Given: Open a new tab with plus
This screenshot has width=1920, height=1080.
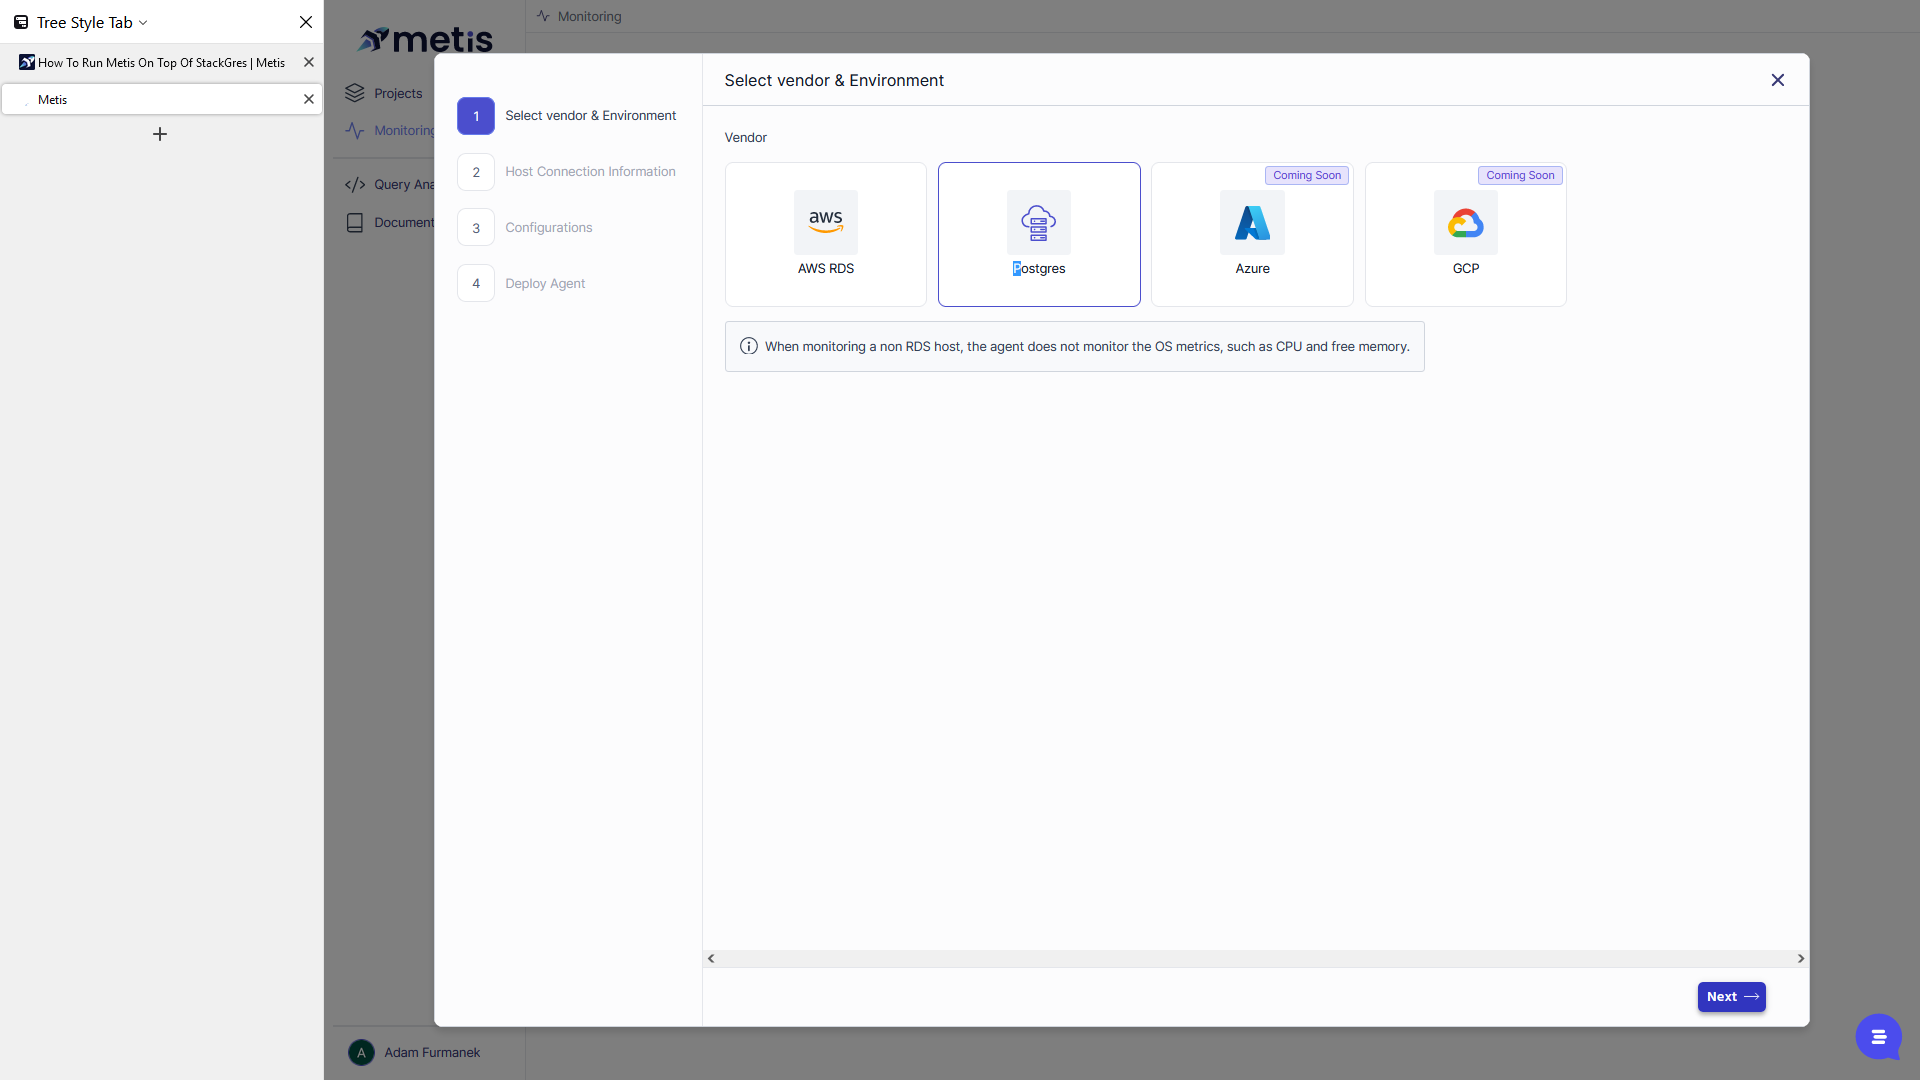Looking at the screenshot, I should coord(160,134).
